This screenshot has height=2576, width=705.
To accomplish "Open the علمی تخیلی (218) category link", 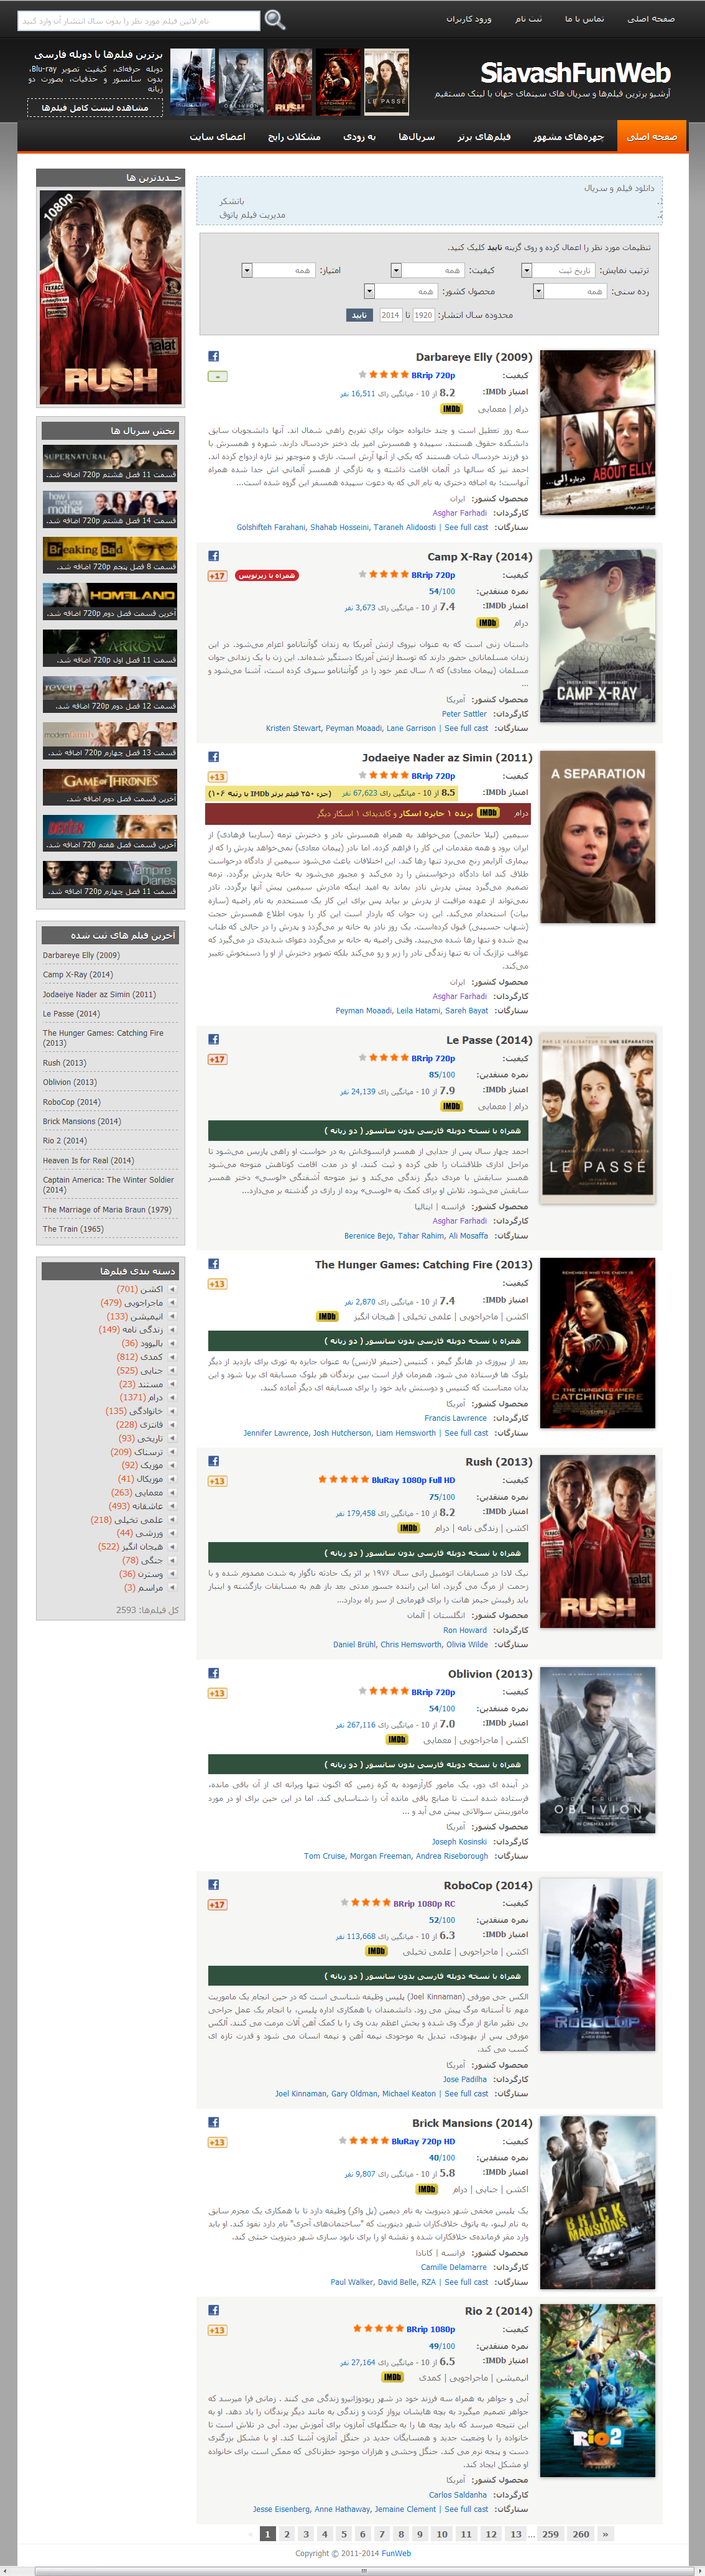I will tap(127, 1519).
